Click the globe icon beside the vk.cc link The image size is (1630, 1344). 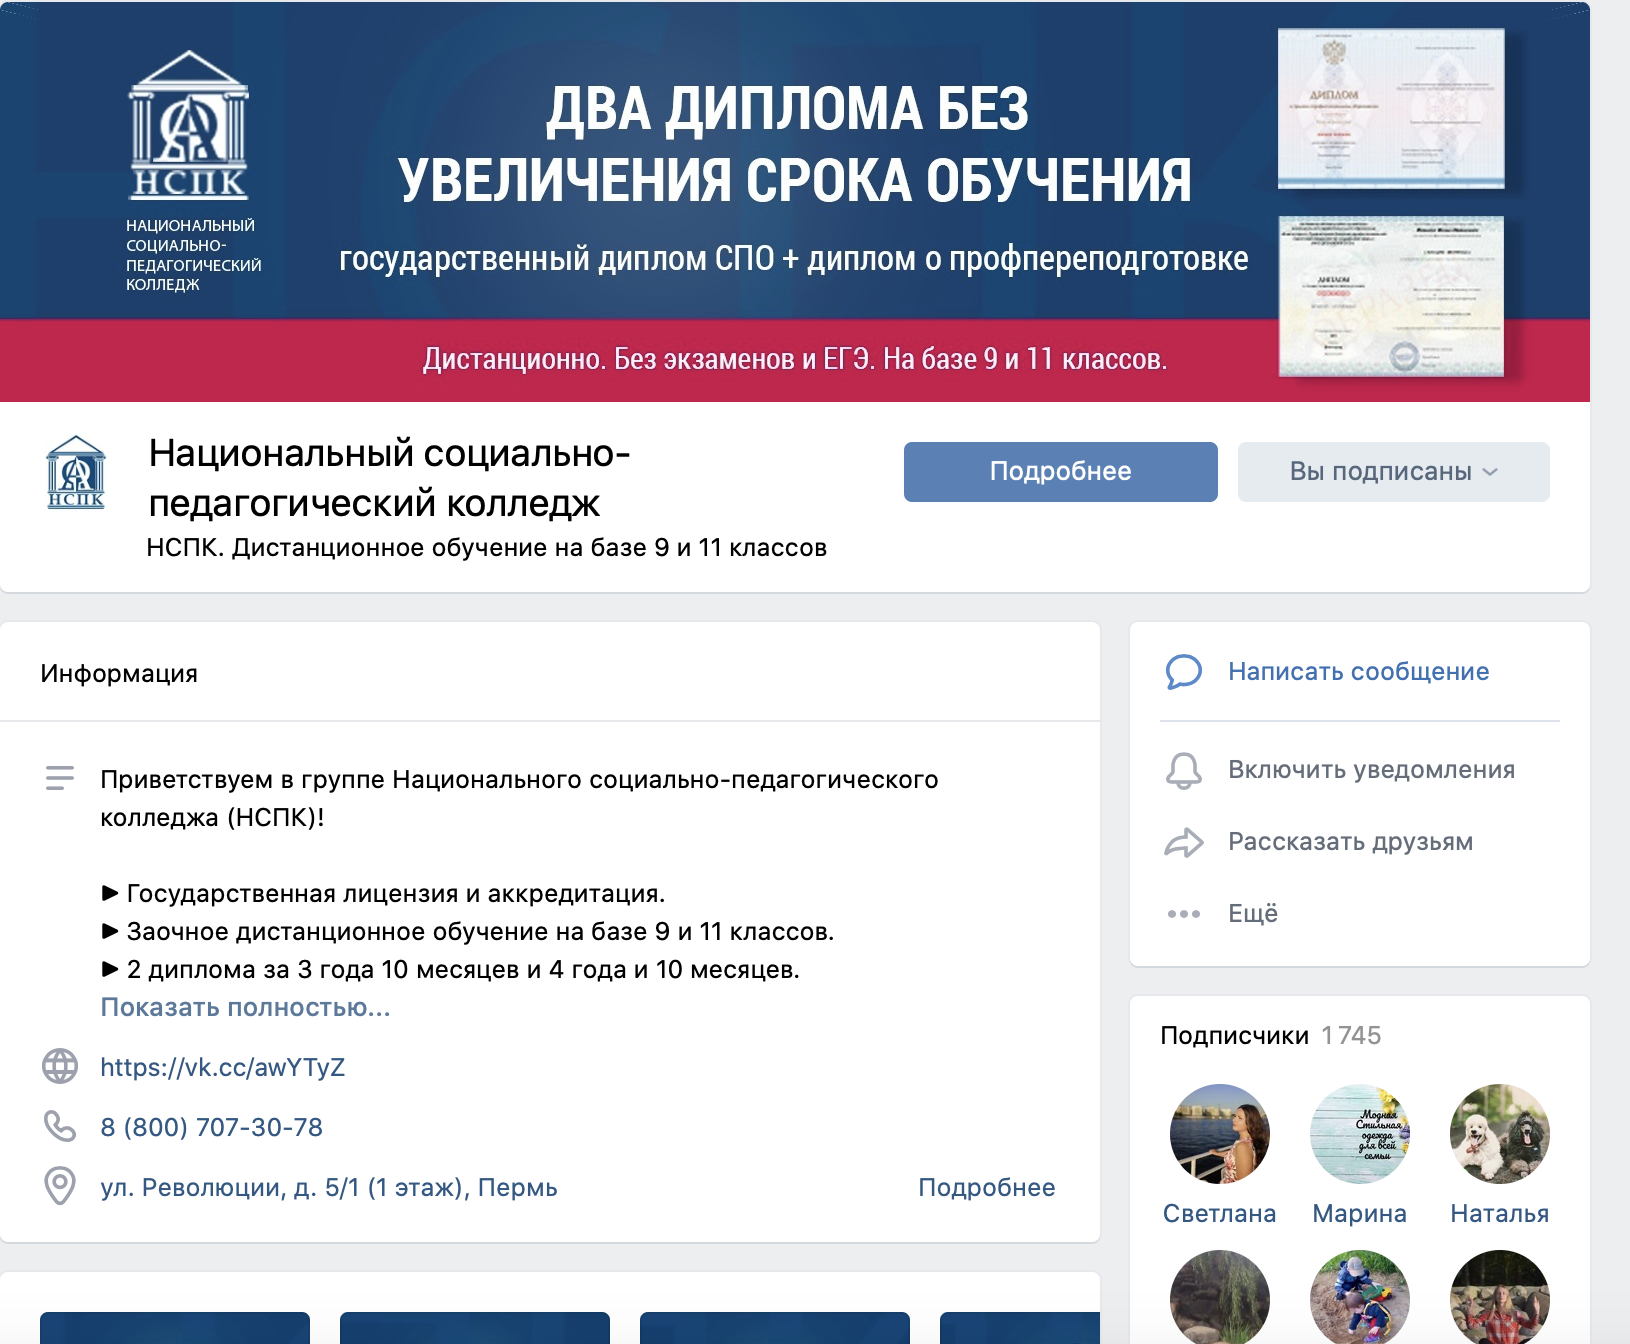[60, 1067]
